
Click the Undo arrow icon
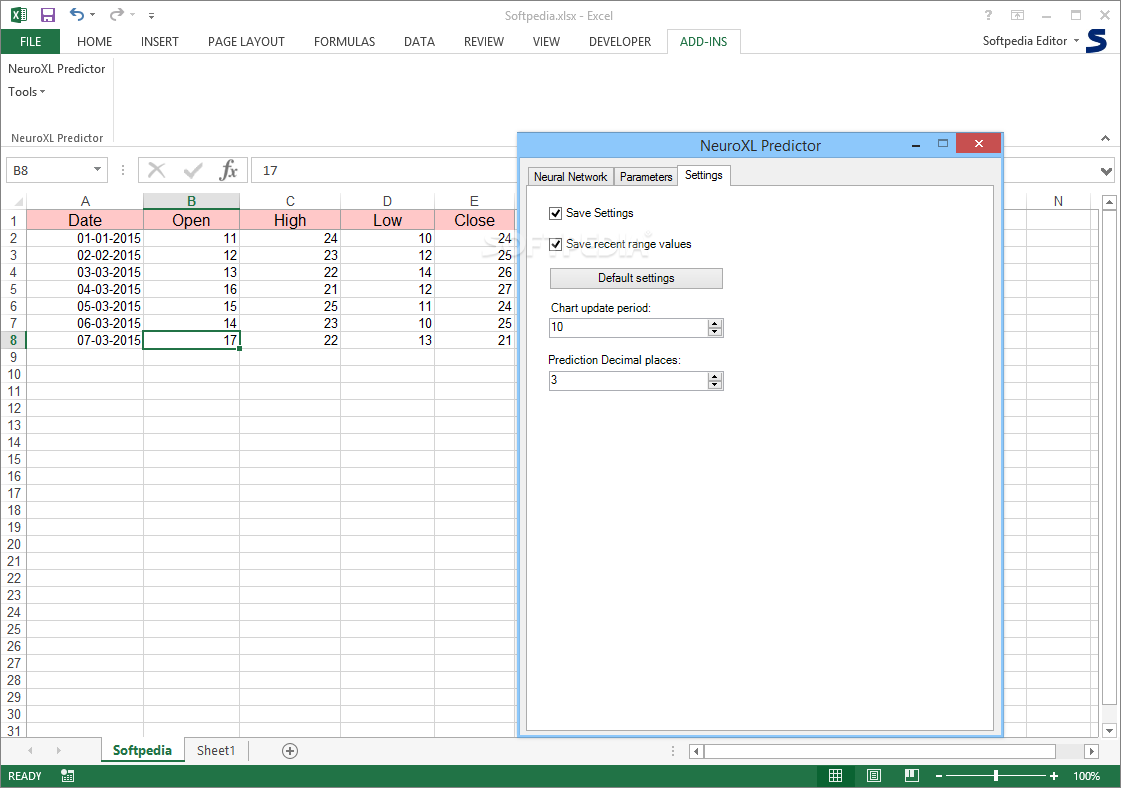pos(76,14)
